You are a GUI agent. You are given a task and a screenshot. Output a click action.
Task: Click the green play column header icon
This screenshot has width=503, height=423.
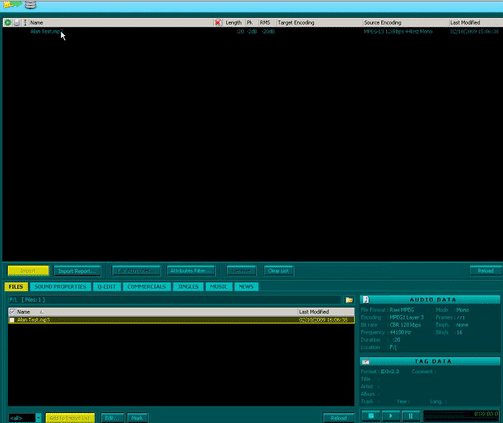pos(8,23)
